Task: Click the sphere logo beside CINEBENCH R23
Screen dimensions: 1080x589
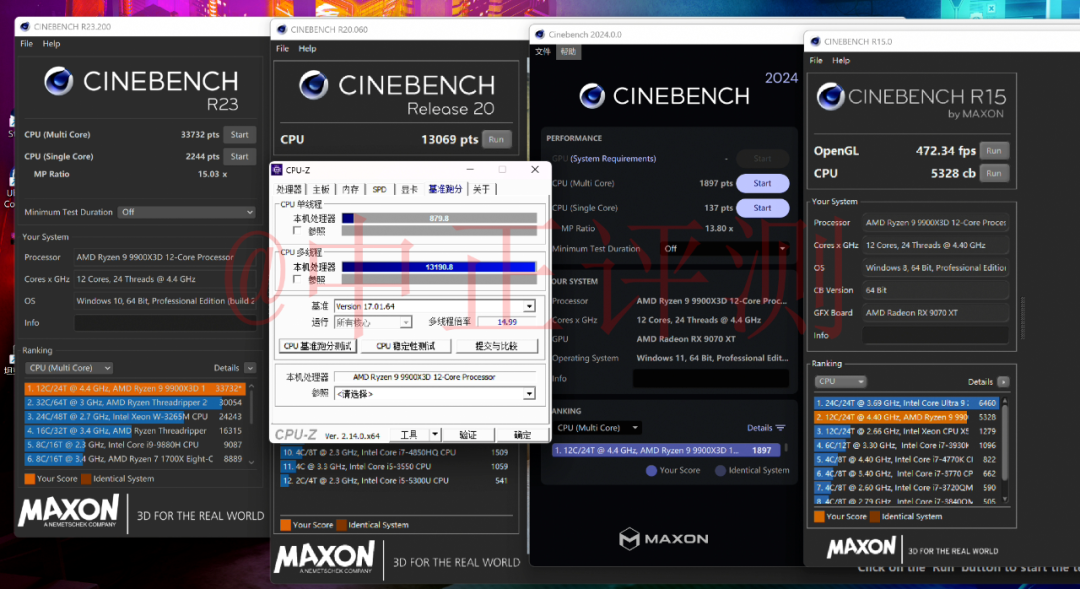Action: (x=59, y=81)
